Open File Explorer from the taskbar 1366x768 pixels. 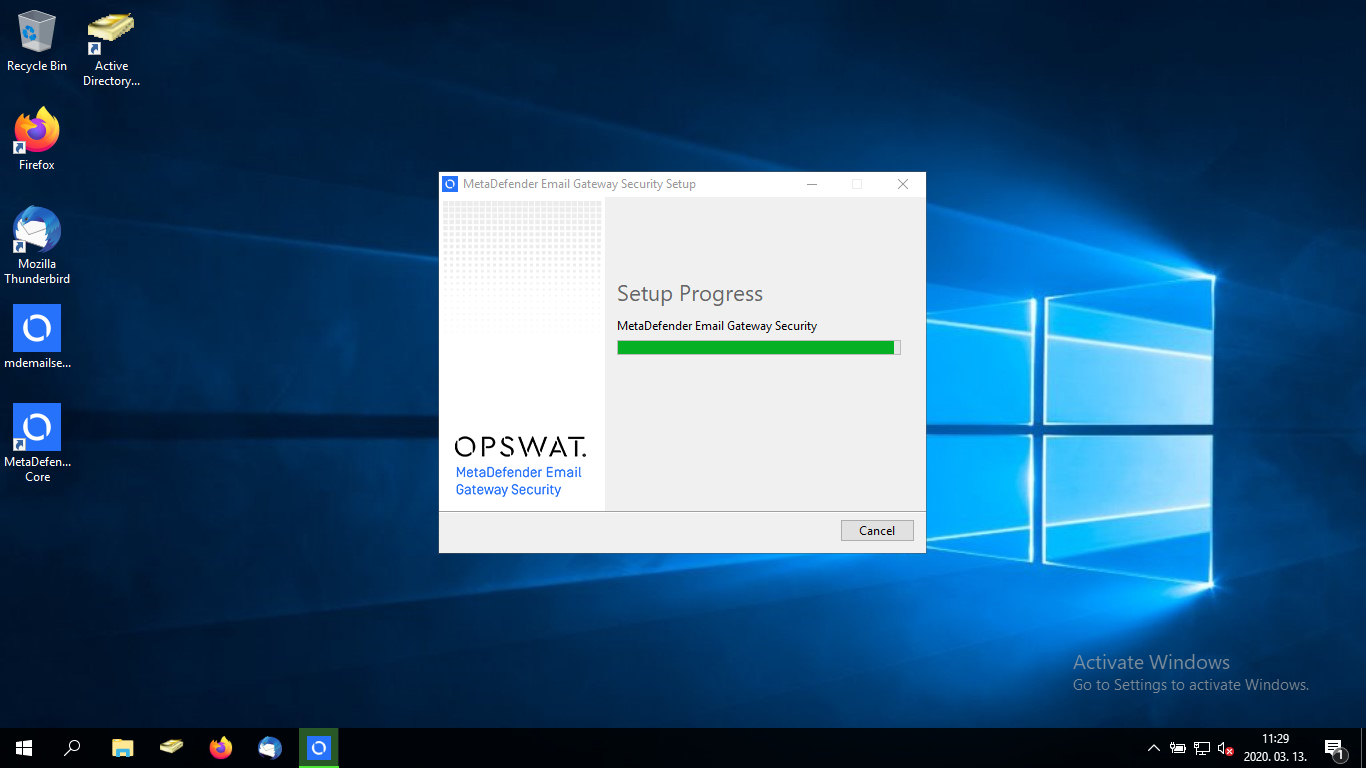[123, 748]
